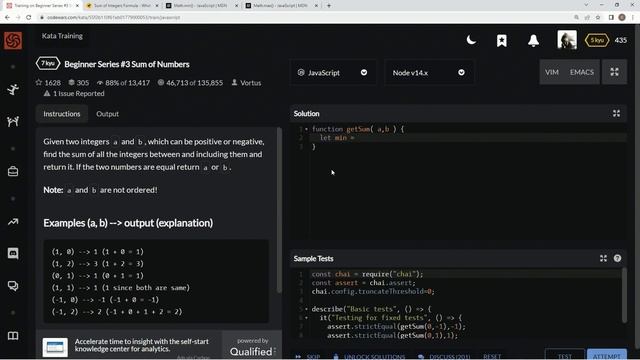
Task: Open the Node v14.x version dropdown
Action: (x=429, y=72)
